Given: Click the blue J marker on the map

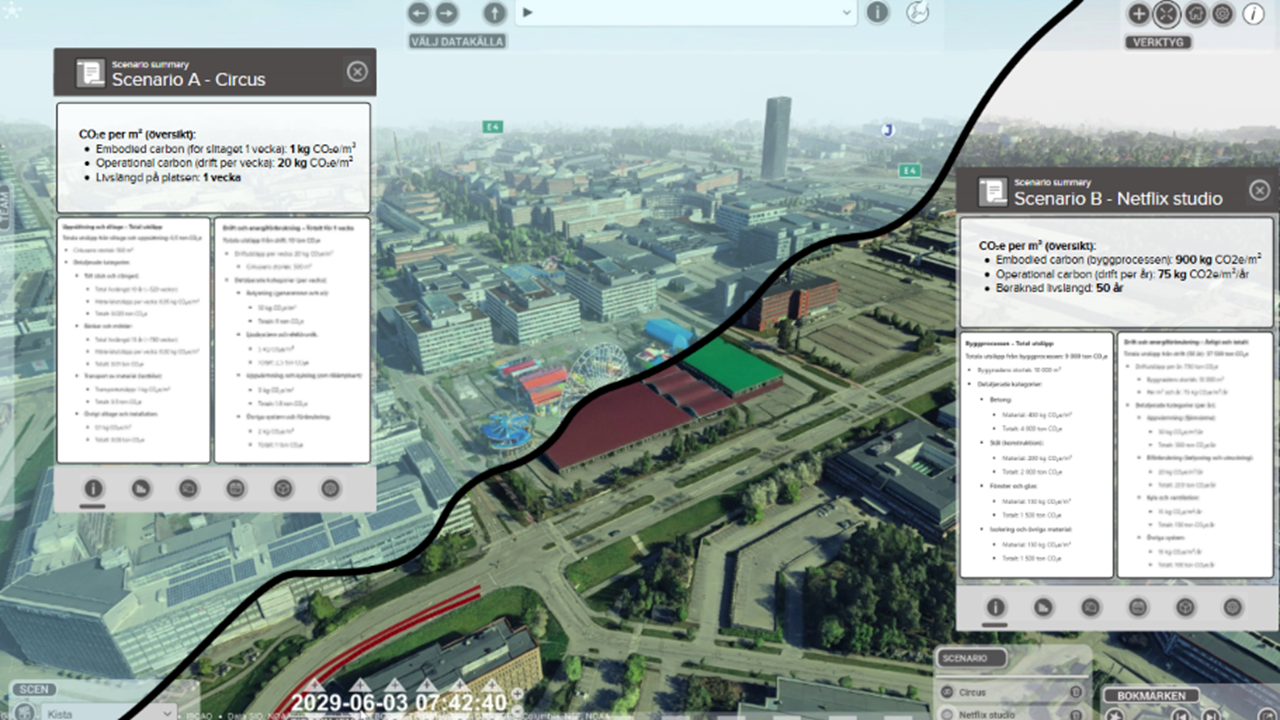Looking at the screenshot, I should tap(886, 130).
